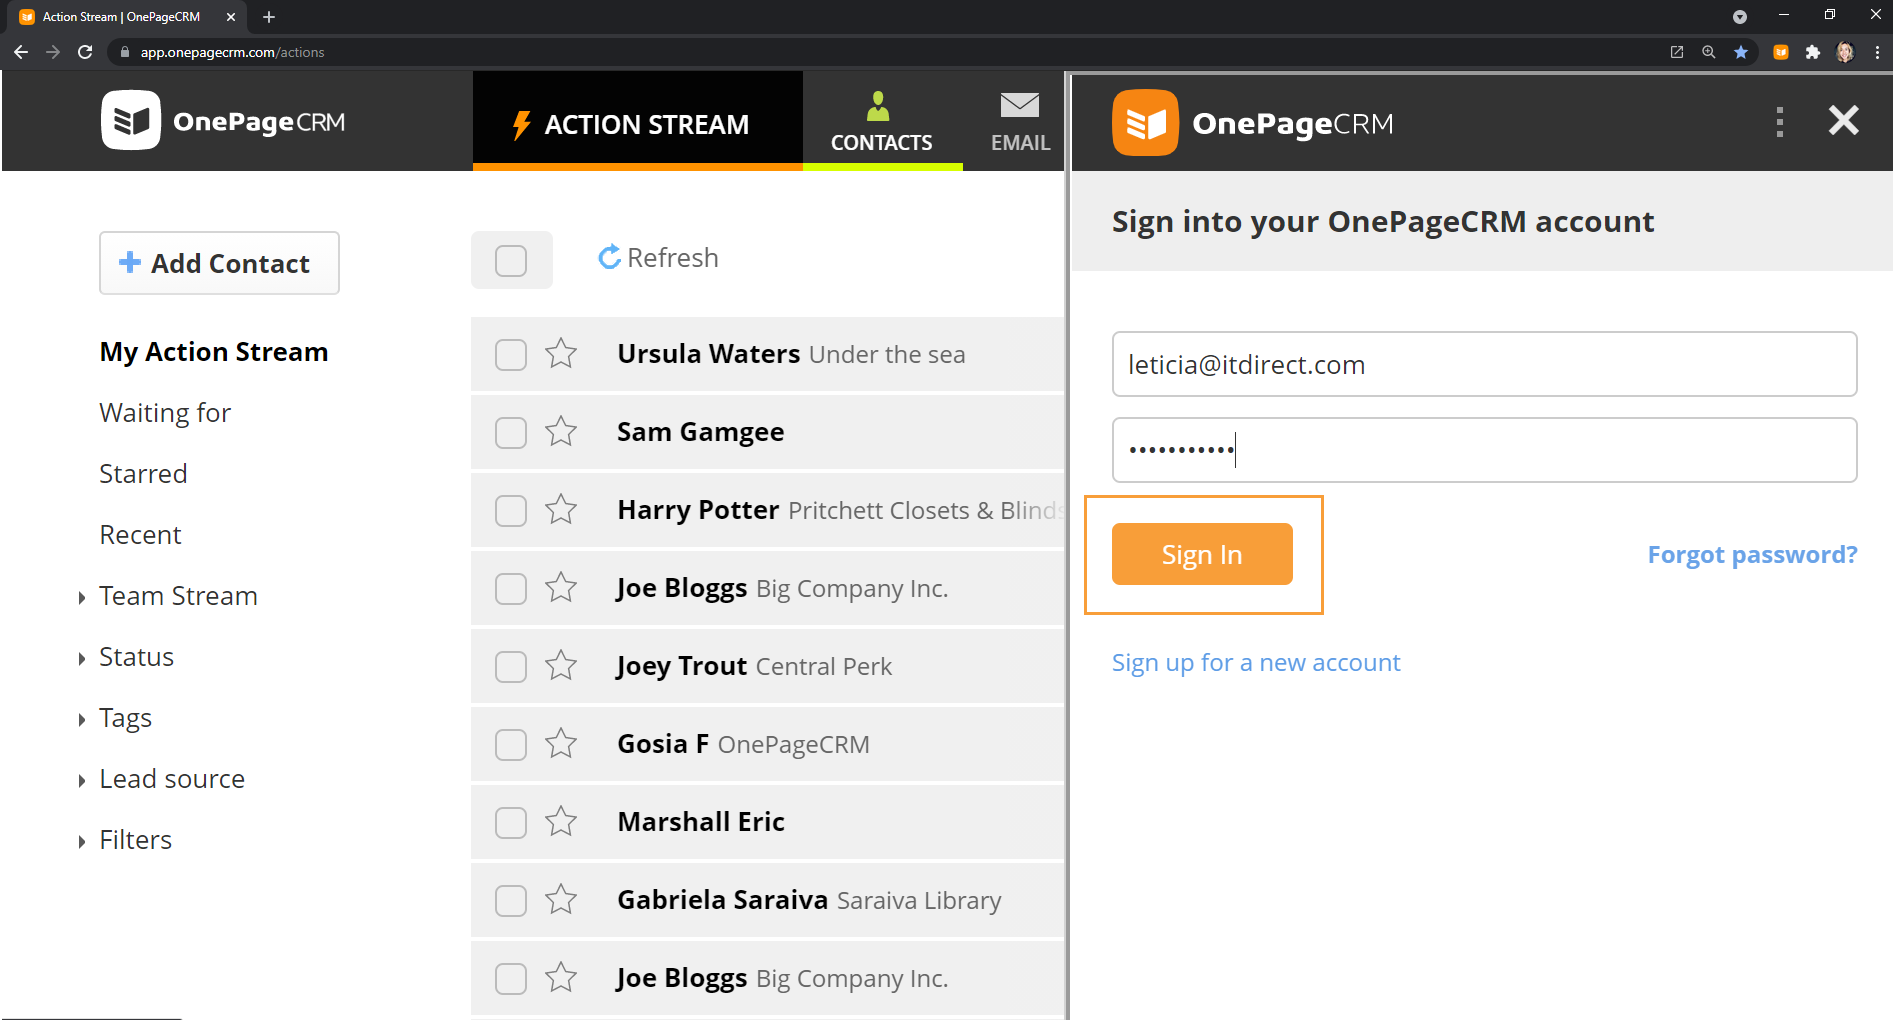The width and height of the screenshot is (1893, 1020).
Task: Tick the Gabriela Saraiva checkbox
Action: tap(511, 900)
